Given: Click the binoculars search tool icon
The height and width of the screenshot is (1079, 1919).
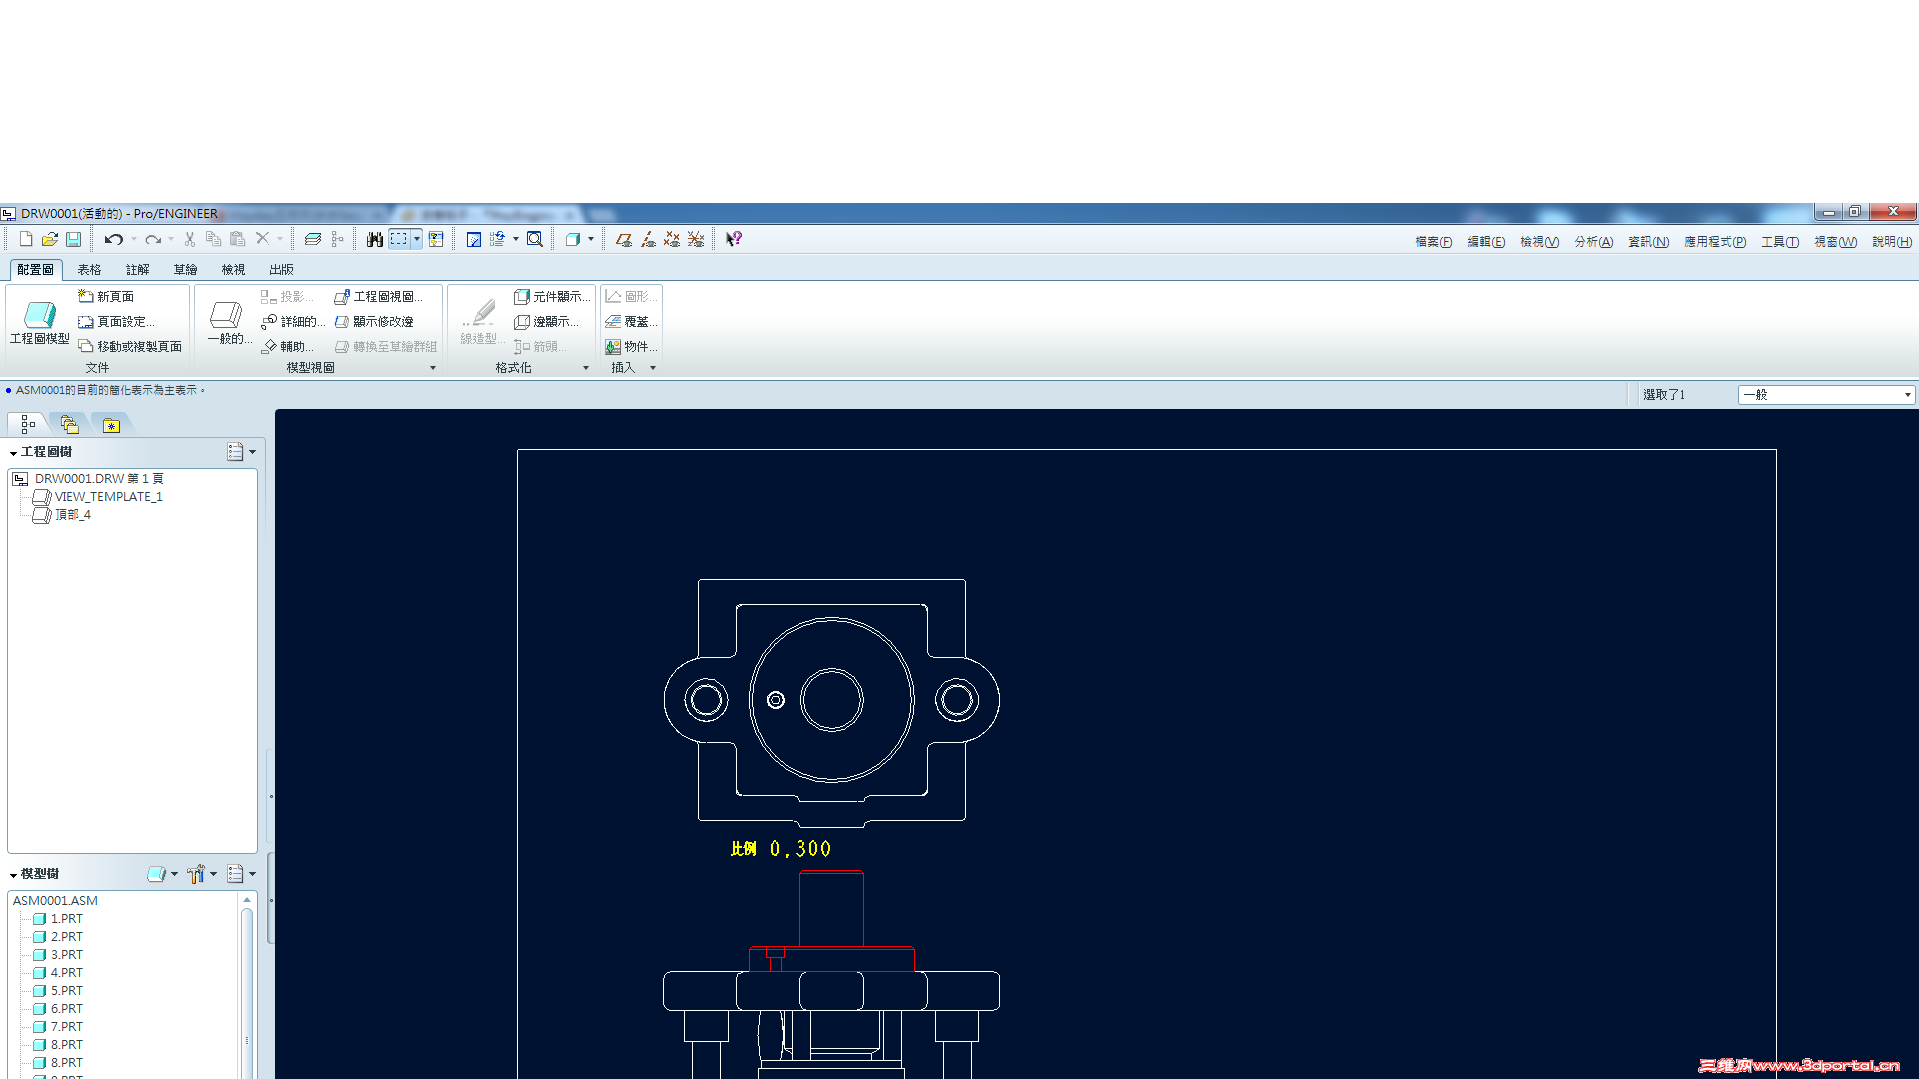Looking at the screenshot, I should [375, 239].
